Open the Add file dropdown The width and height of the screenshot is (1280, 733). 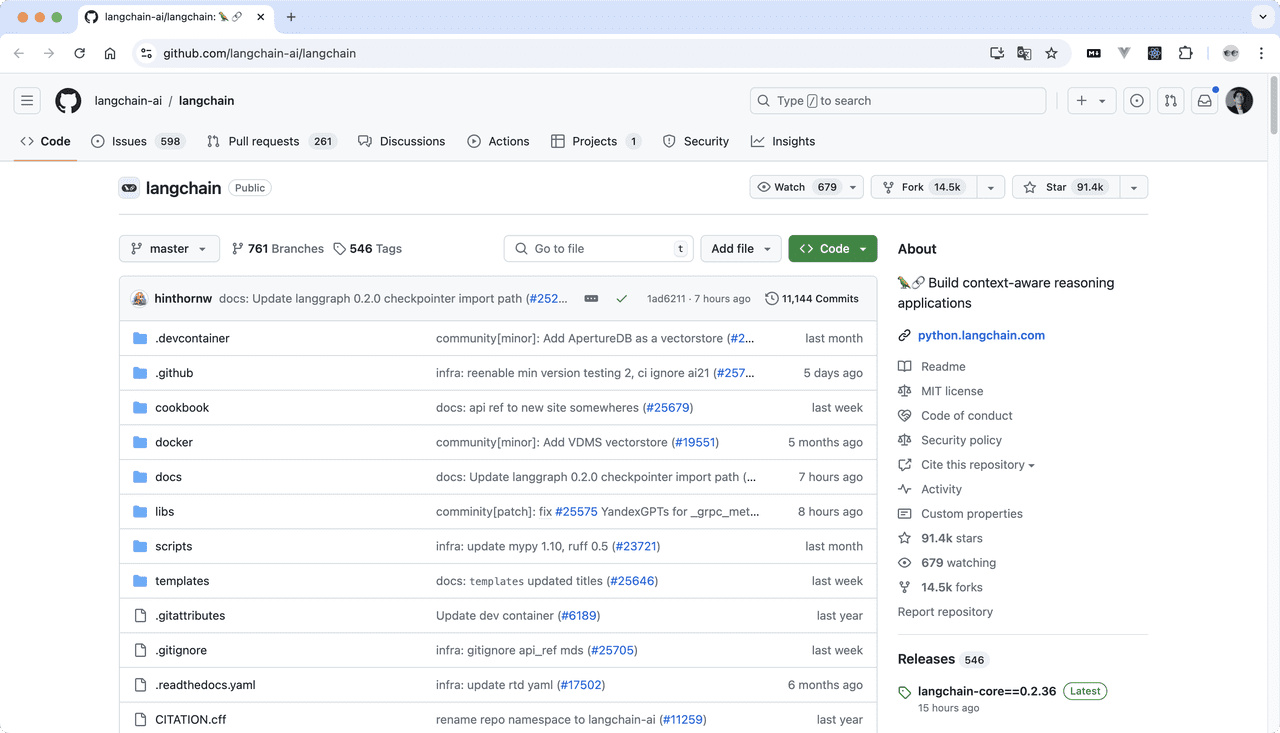741,248
